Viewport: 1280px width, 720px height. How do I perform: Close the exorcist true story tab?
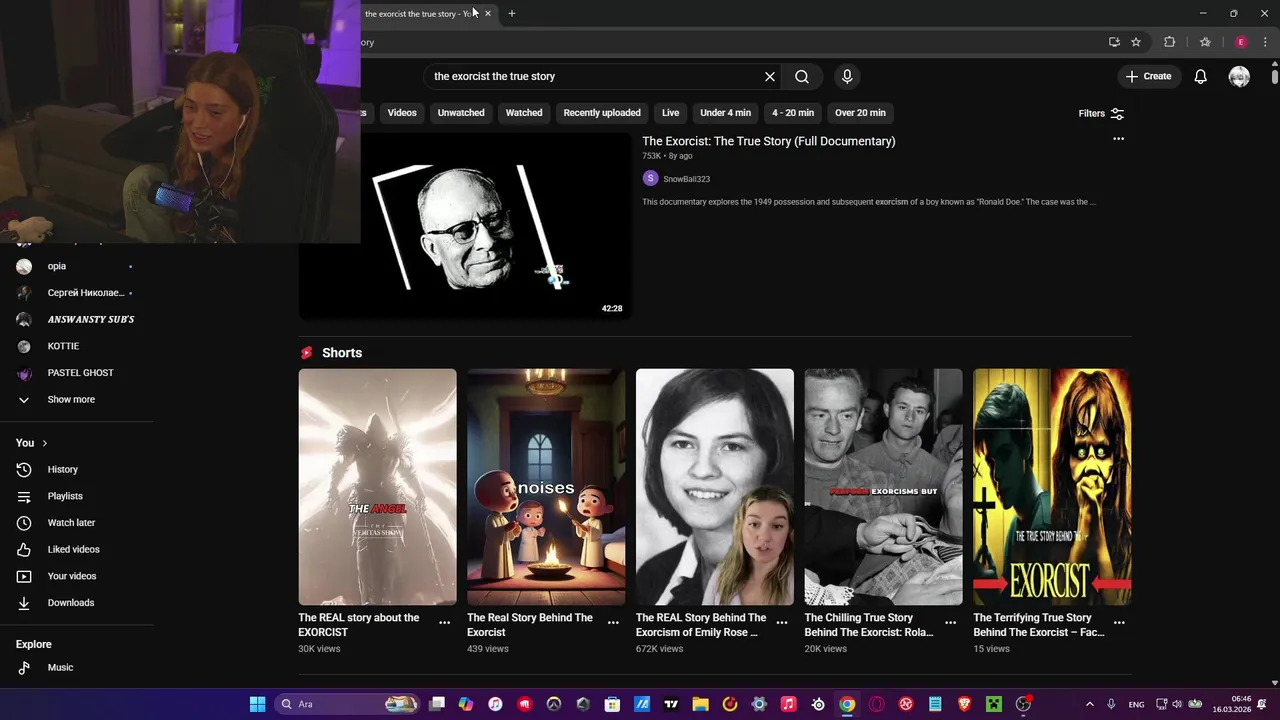[x=488, y=13]
